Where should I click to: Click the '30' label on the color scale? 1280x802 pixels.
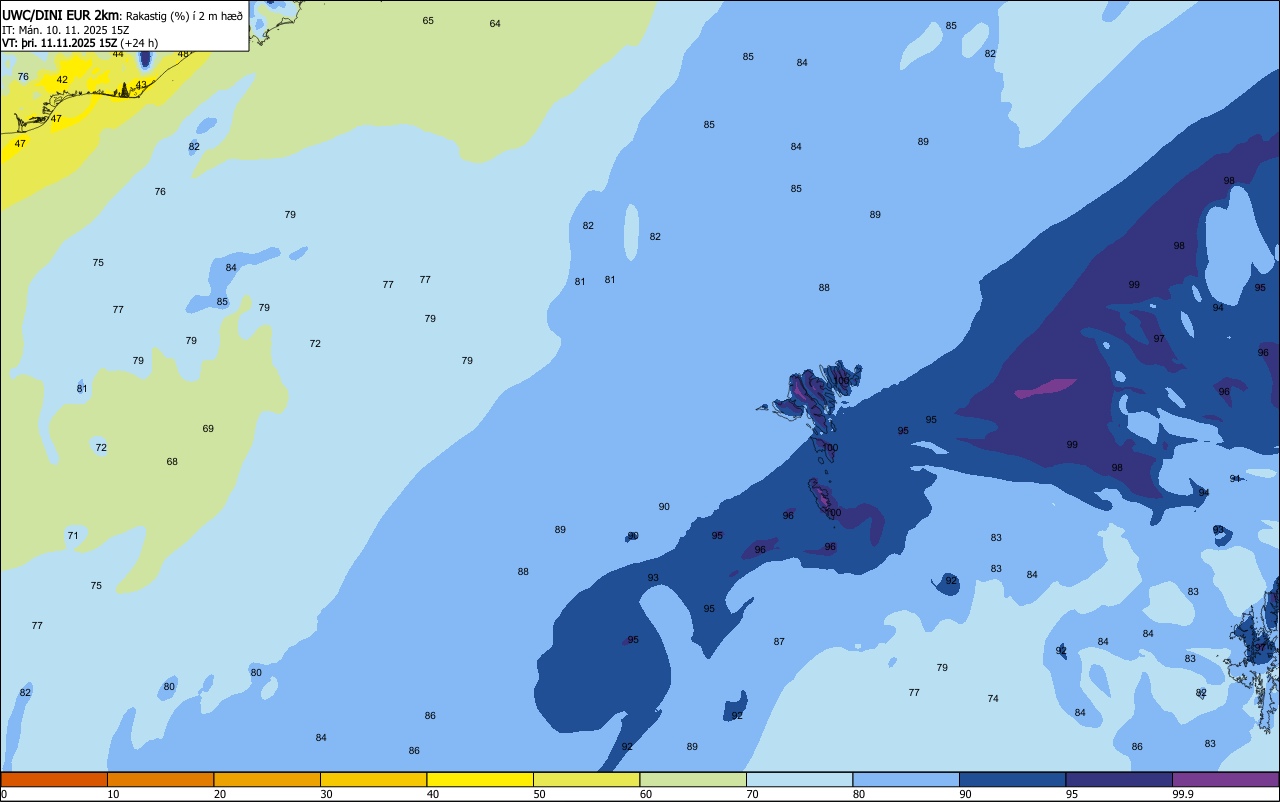[x=326, y=794]
